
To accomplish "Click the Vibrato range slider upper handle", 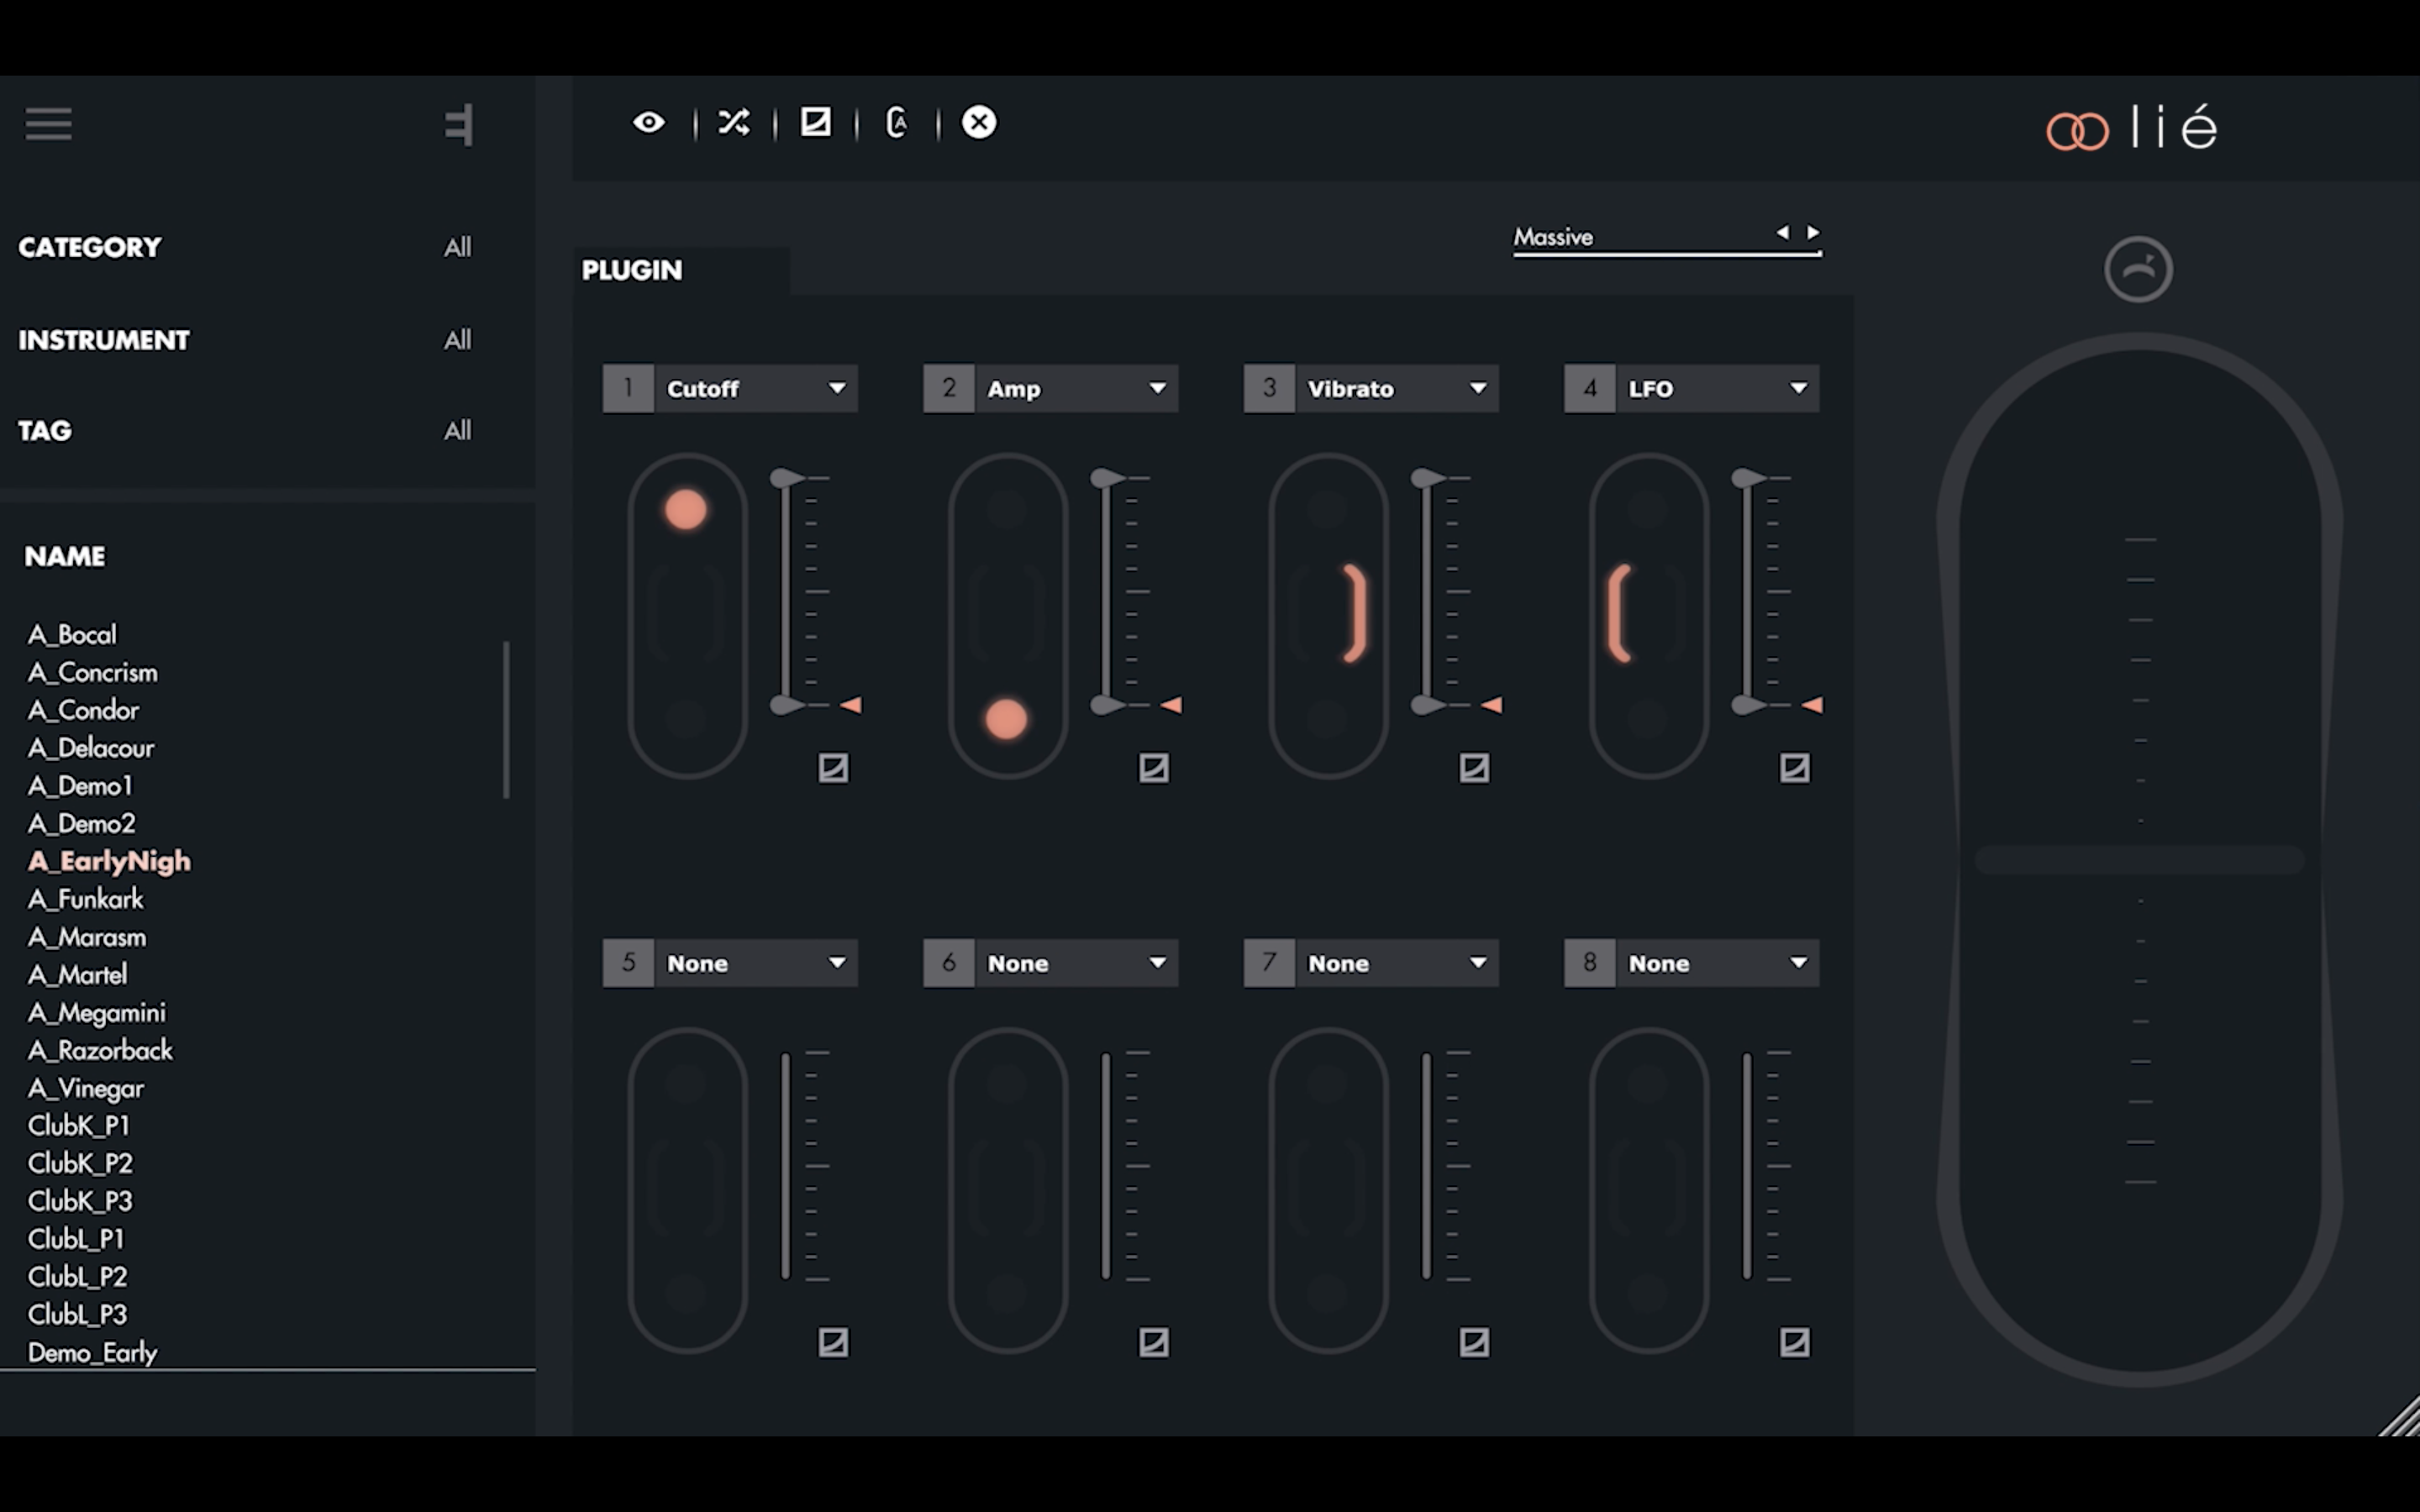I will [1428, 478].
